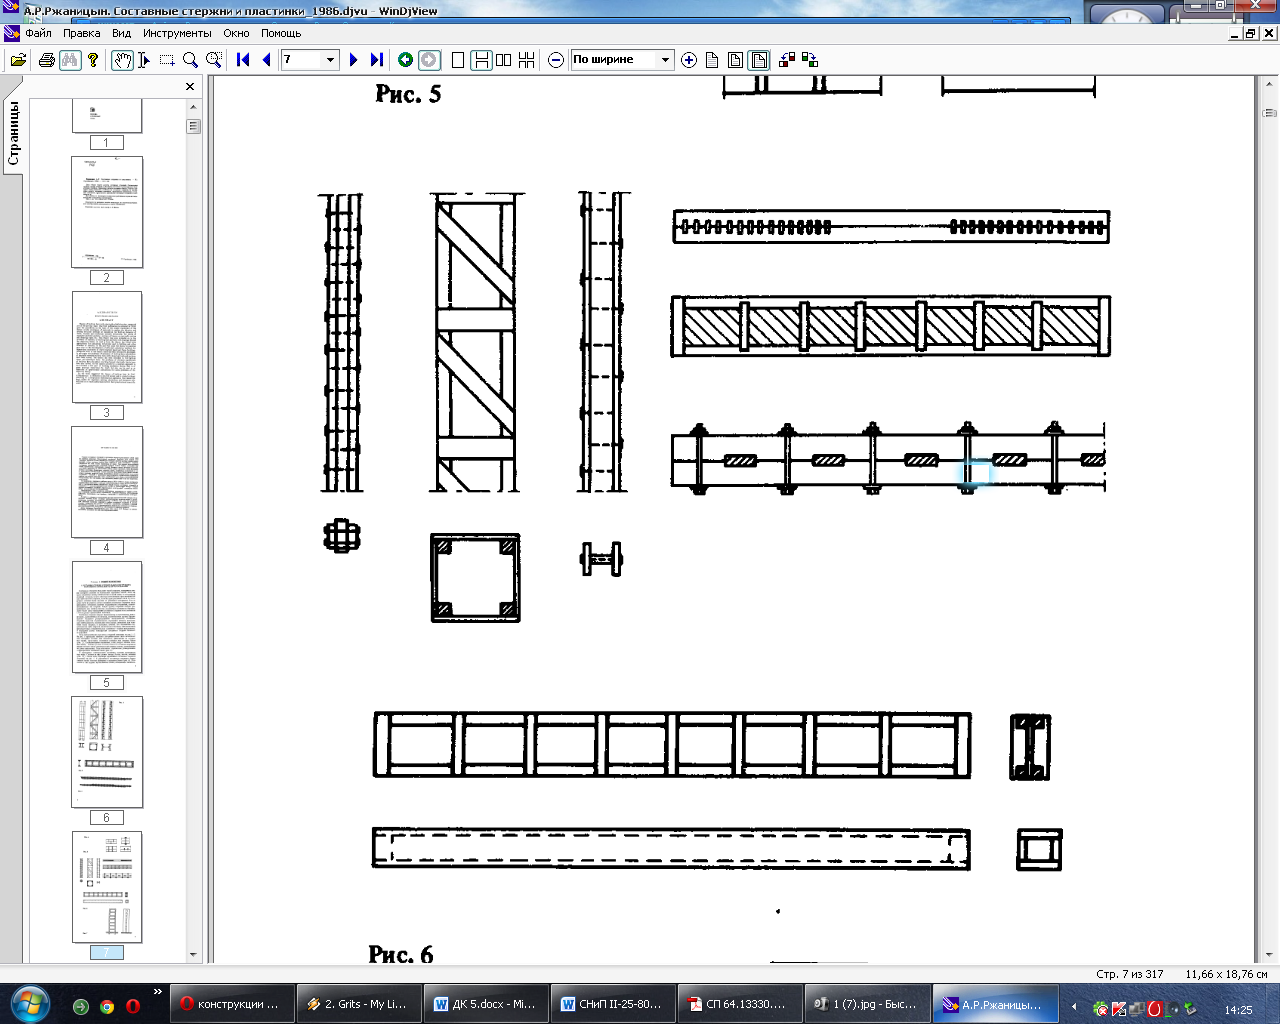Select the hand drag tool
The width and height of the screenshot is (1280, 1024).
pyautogui.click(x=121, y=60)
